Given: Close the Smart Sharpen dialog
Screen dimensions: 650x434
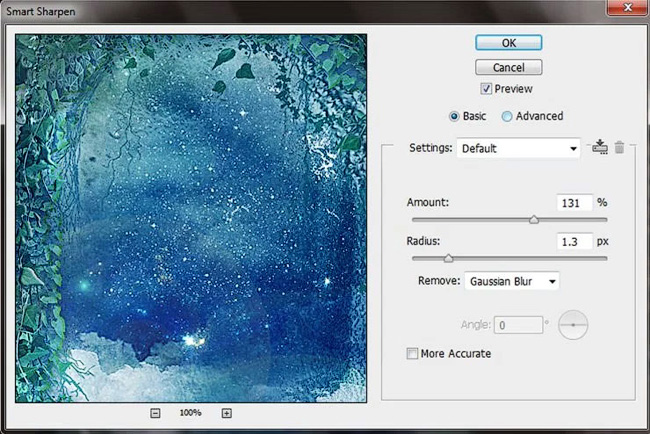Looking at the screenshot, I should click(627, 7).
